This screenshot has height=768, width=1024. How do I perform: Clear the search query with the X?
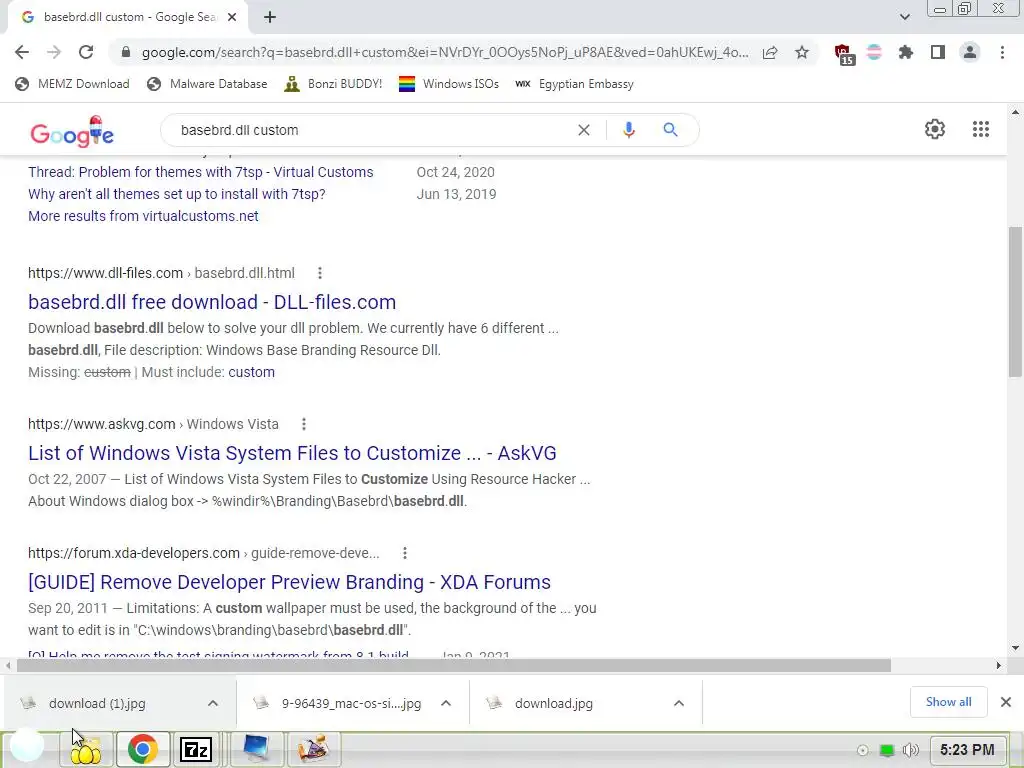click(x=584, y=130)
